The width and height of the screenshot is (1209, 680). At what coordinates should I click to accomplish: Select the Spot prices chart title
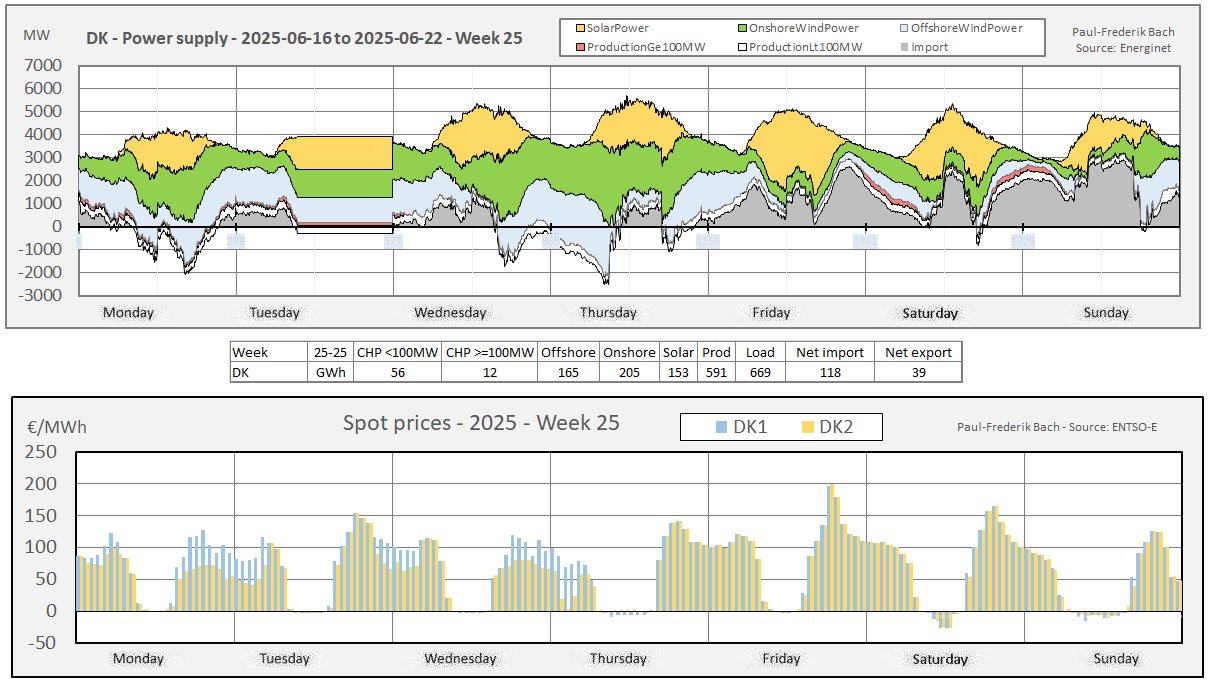(481, 423)
